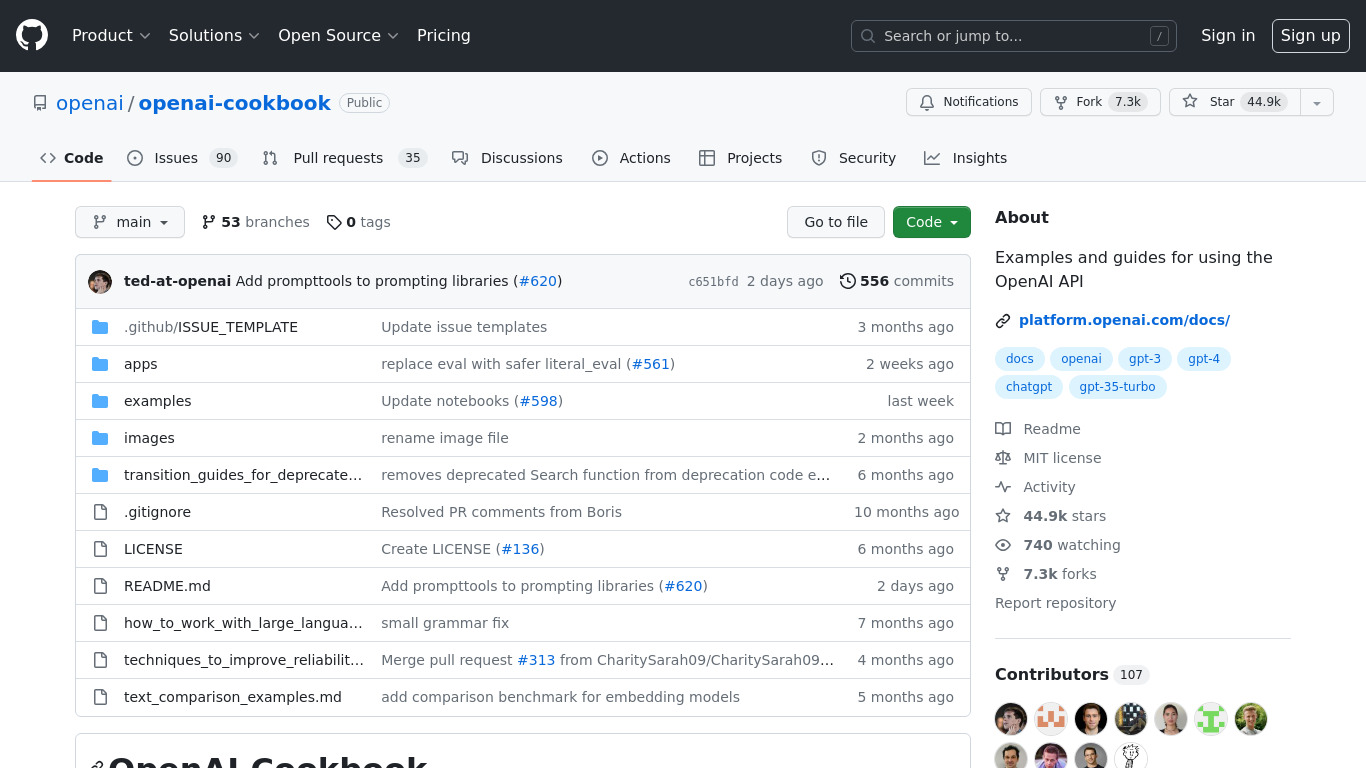Screen dimensions: 1366x768
Task: Click the link icon beside platform.openai.com
Action: pyautogui.click(x=1003, y=321)
